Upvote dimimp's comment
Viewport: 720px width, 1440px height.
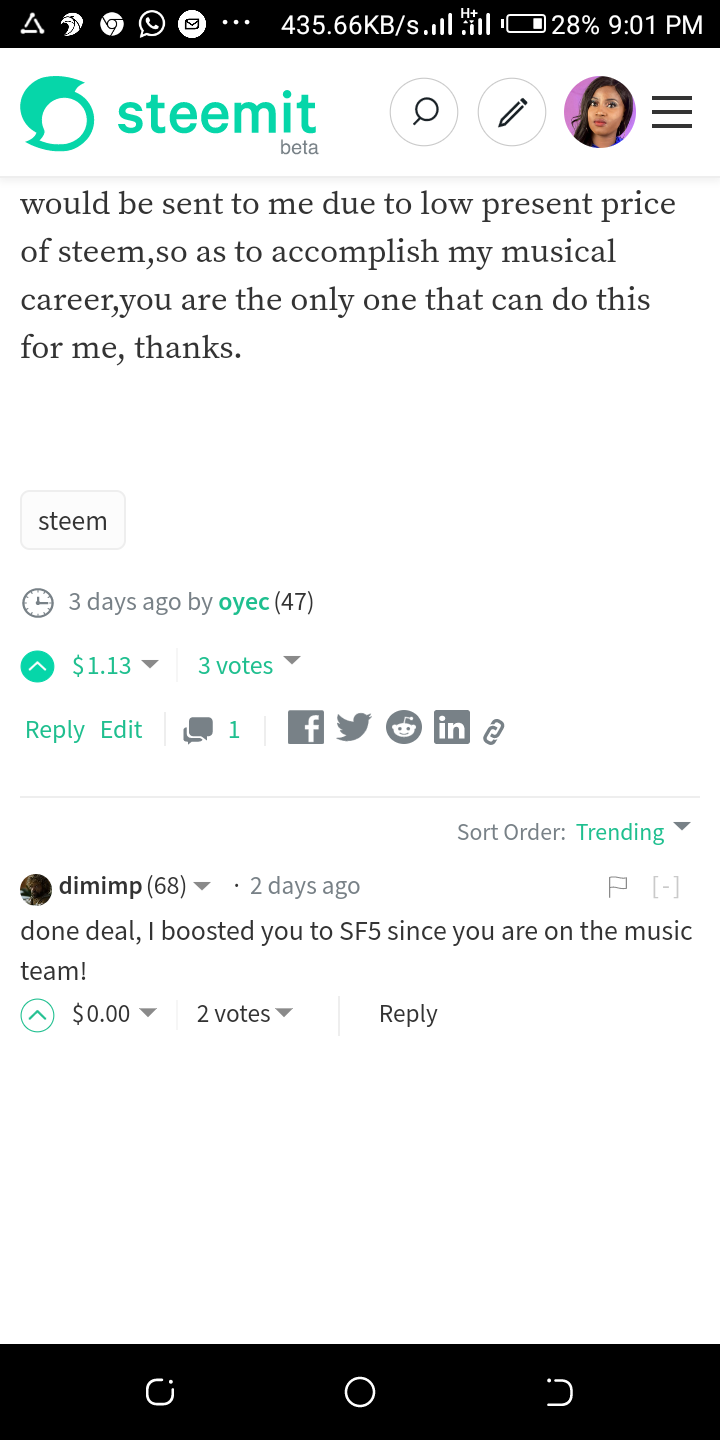pyautogui.click(x=37, y=1013)
